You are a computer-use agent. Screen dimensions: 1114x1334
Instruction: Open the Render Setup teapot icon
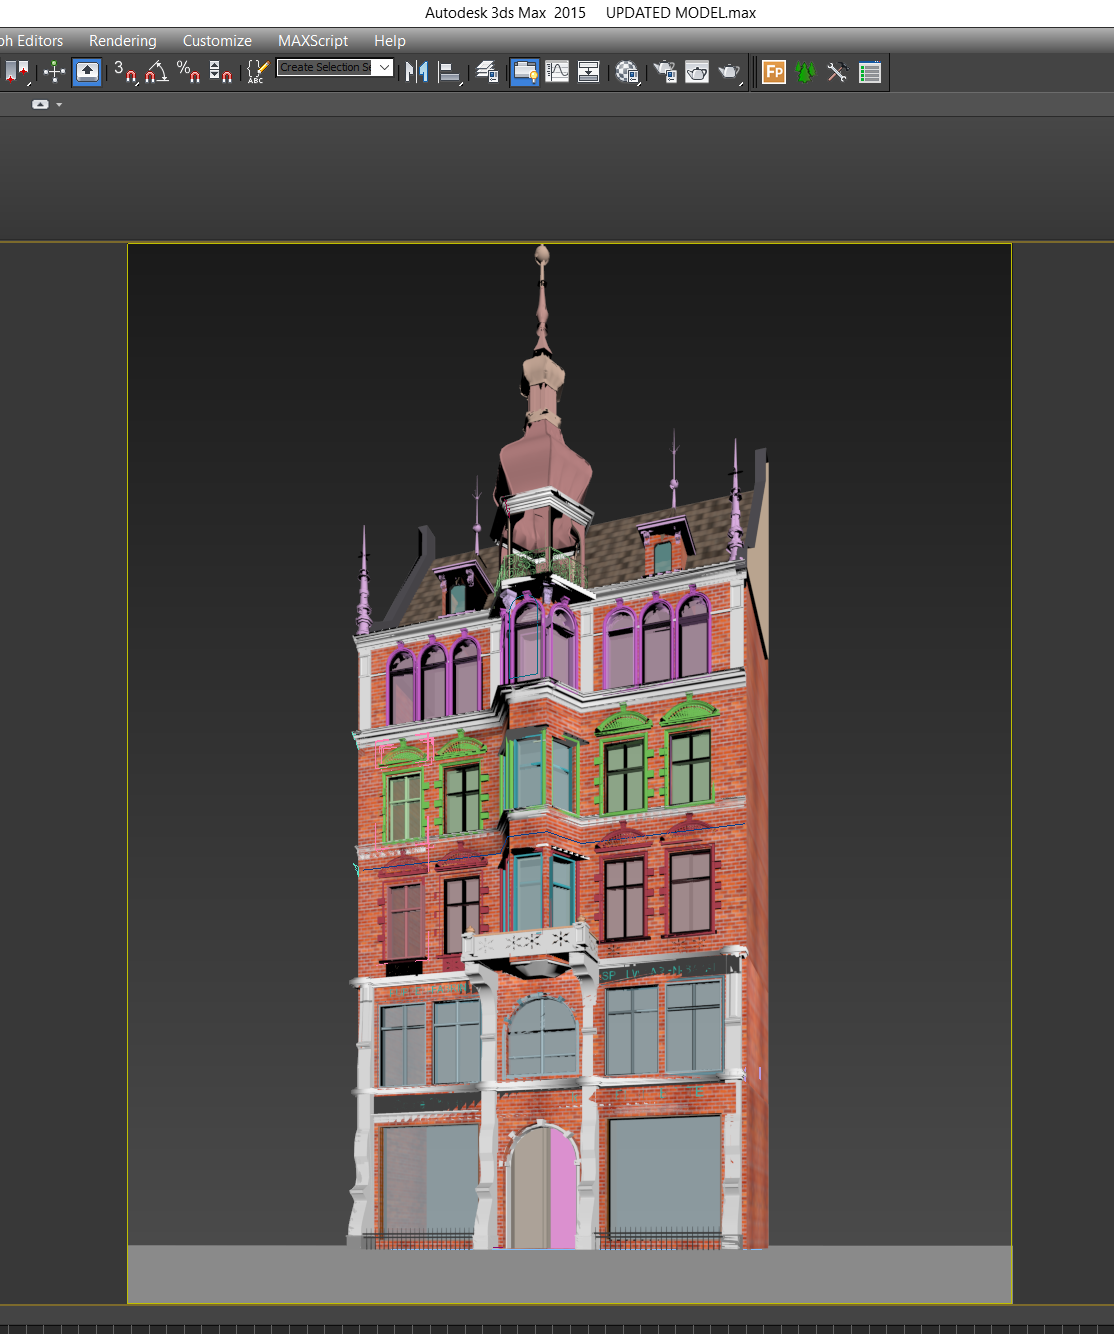665,72
